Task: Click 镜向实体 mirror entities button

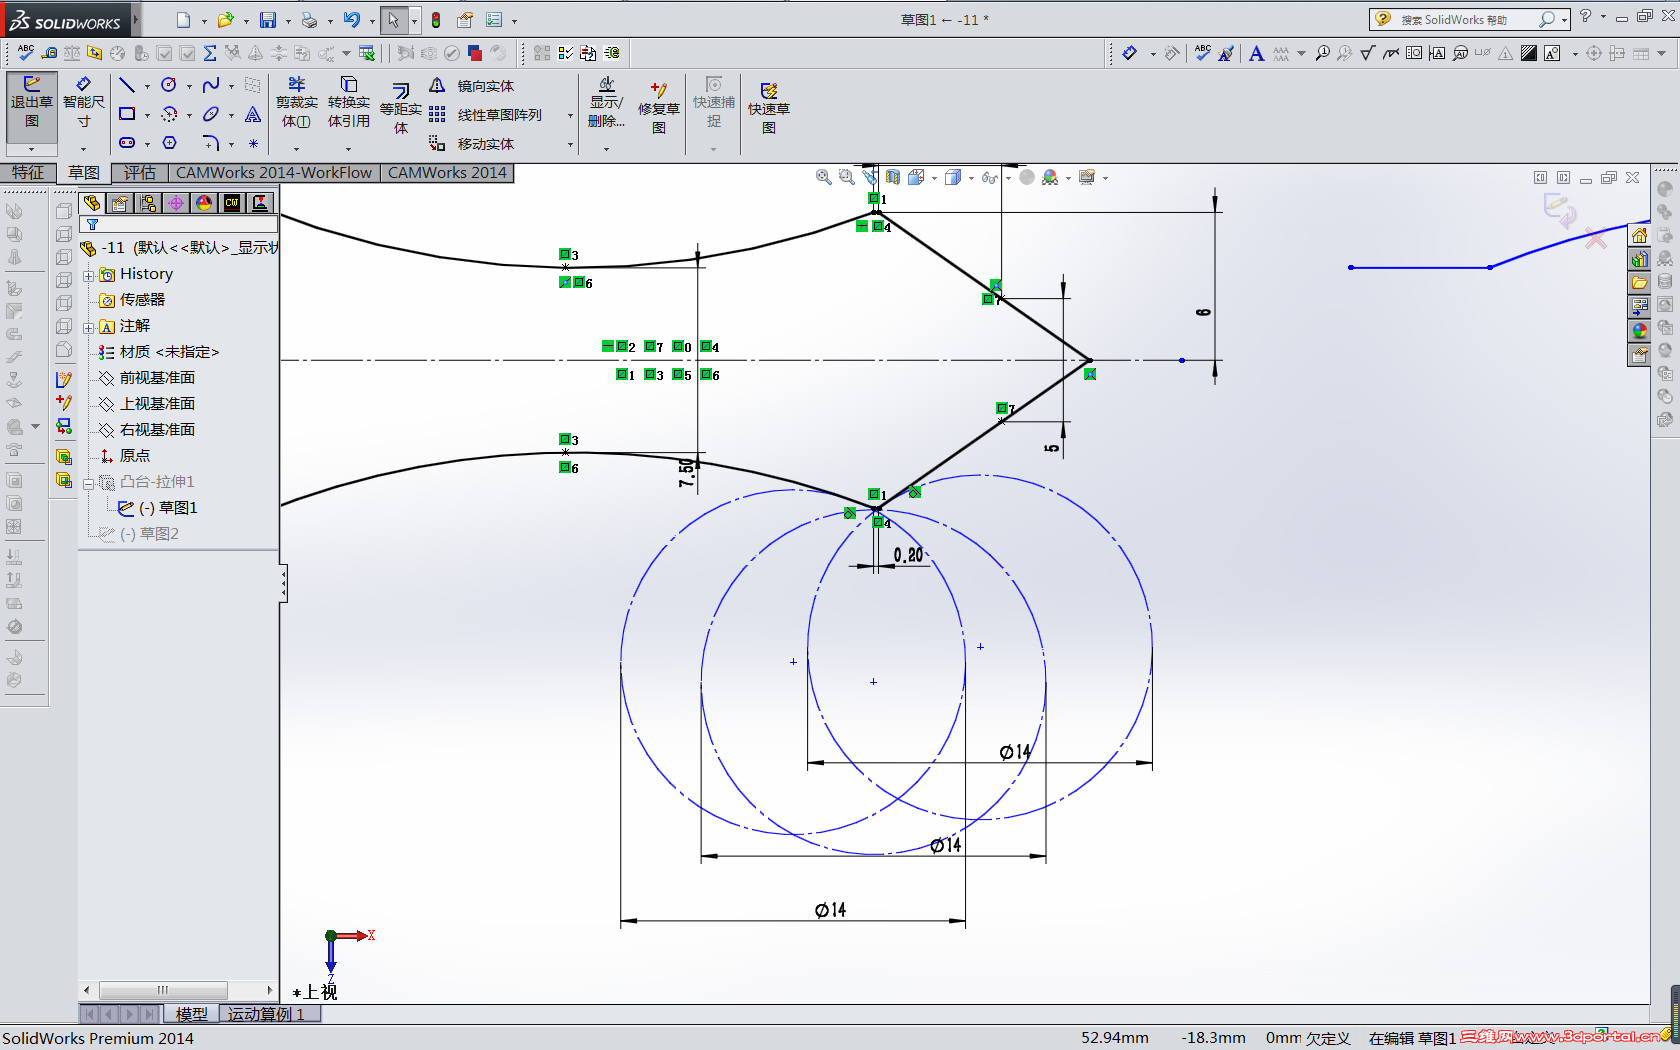Action: (x=472, y=86)
